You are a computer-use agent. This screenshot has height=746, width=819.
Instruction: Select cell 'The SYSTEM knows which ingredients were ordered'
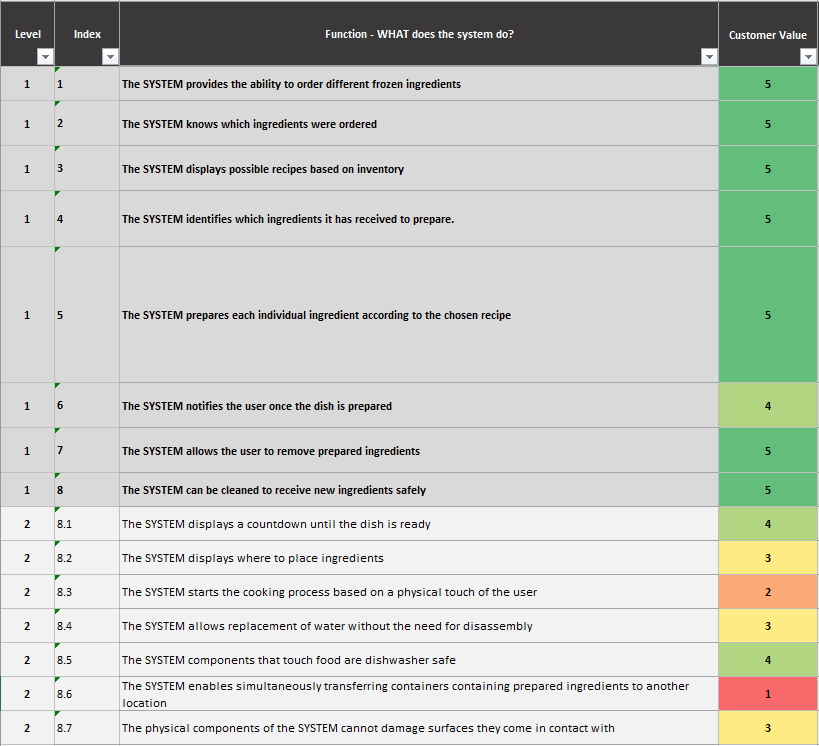click(419, 123)
